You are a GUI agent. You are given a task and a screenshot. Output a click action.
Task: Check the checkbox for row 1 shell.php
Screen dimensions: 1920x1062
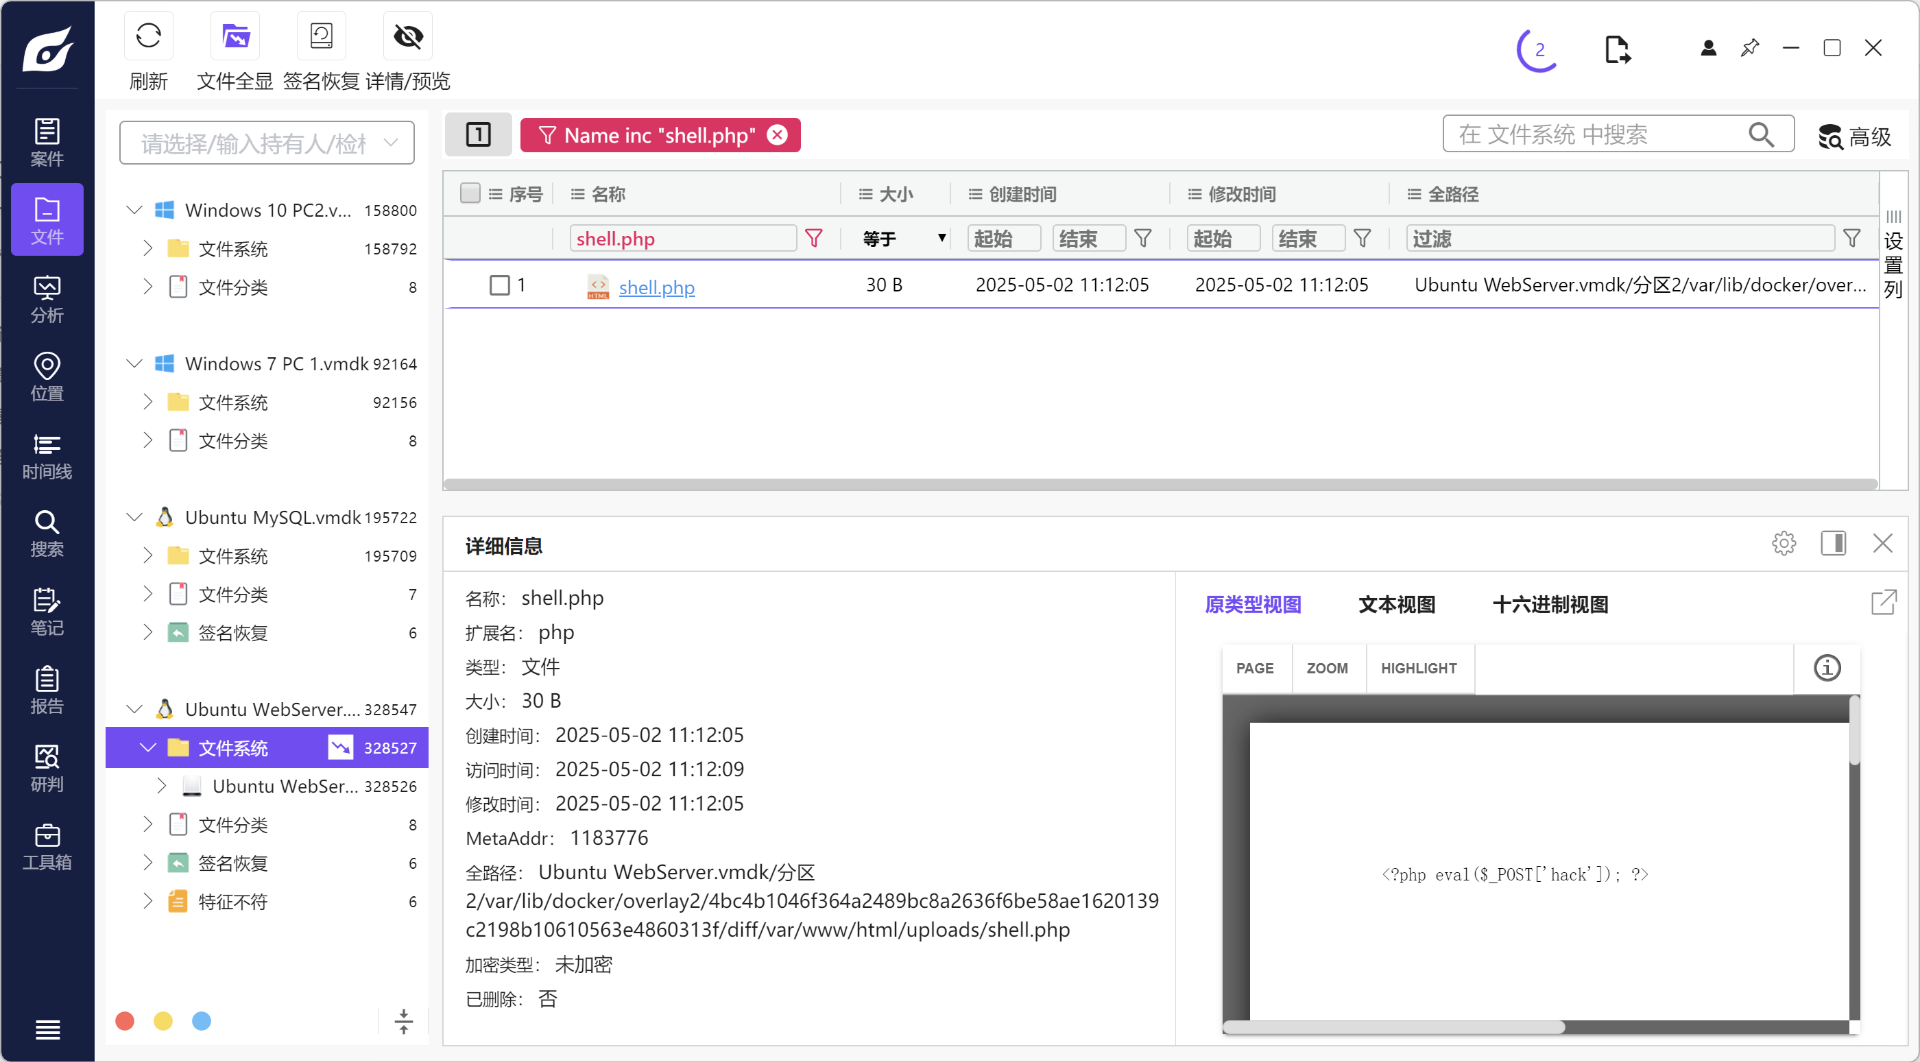point(500,285)
